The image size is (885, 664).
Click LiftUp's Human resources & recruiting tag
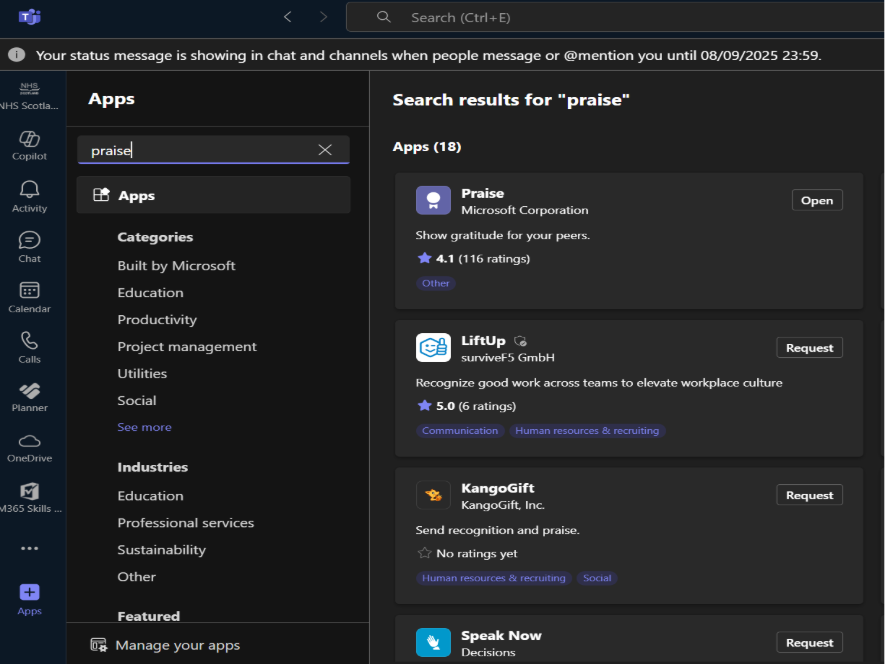587,431
